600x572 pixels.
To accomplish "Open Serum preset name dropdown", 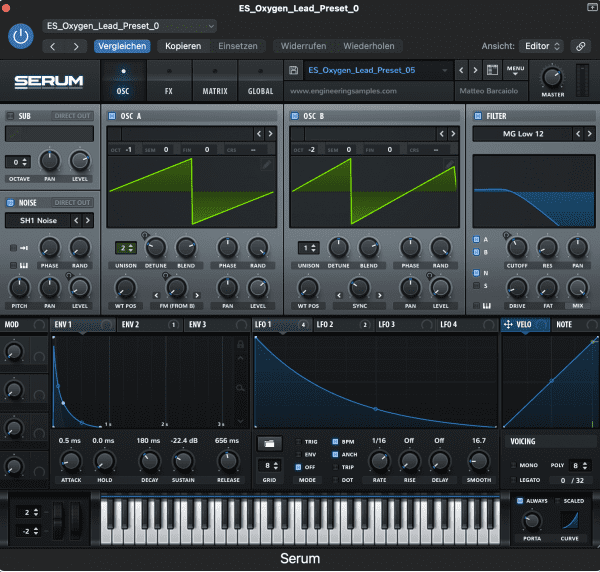I will tap(378, 70).
